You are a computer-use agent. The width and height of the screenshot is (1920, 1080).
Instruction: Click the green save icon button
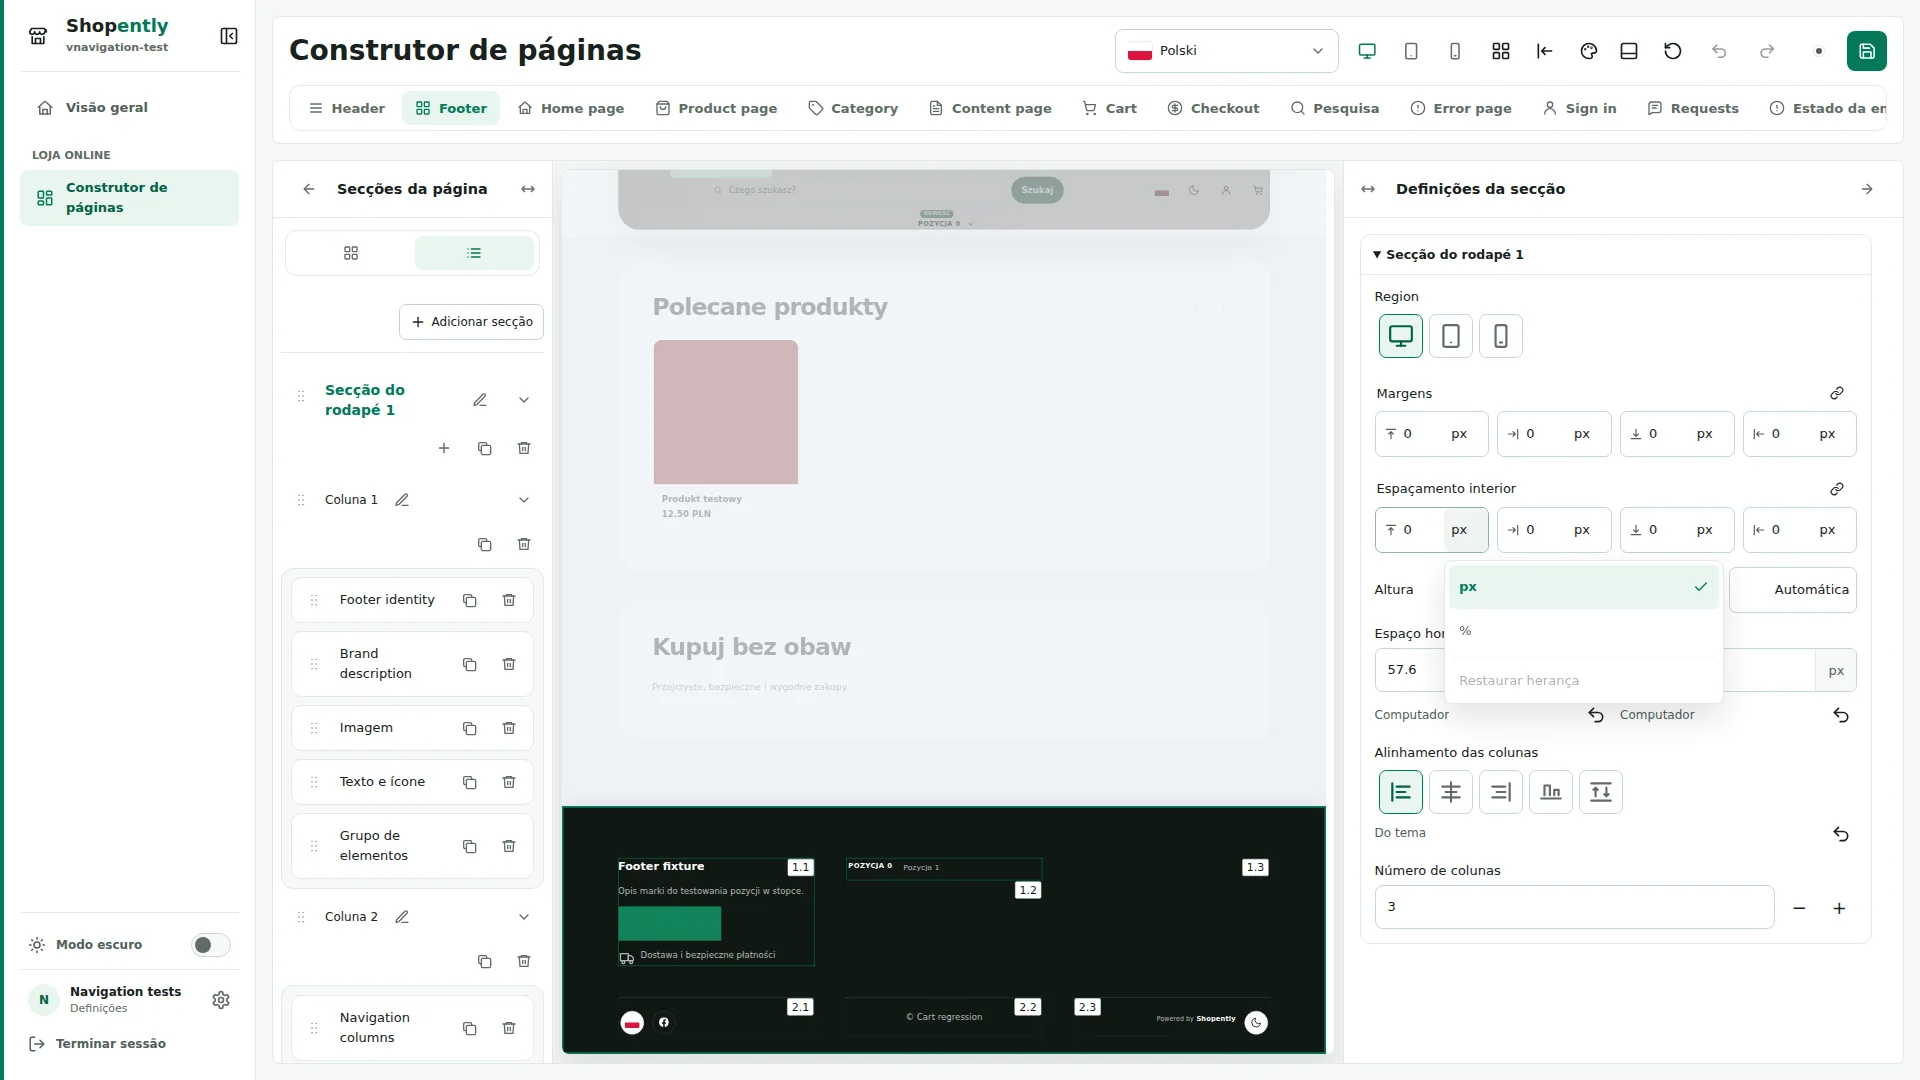pyautogui.click(x=1866, y=51)
